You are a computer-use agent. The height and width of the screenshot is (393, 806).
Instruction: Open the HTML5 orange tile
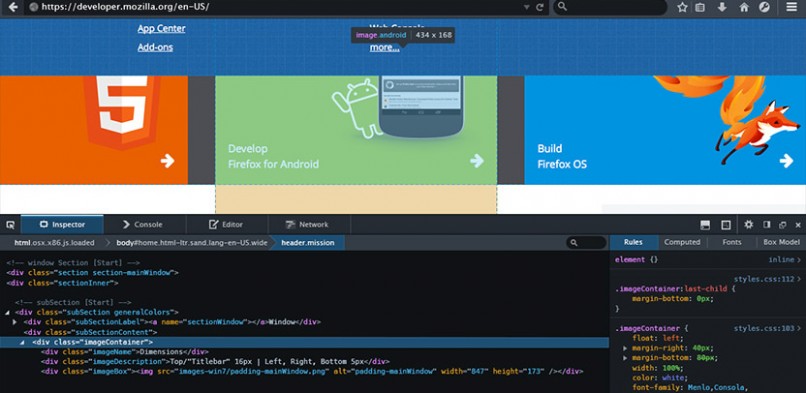pos(94,129)
